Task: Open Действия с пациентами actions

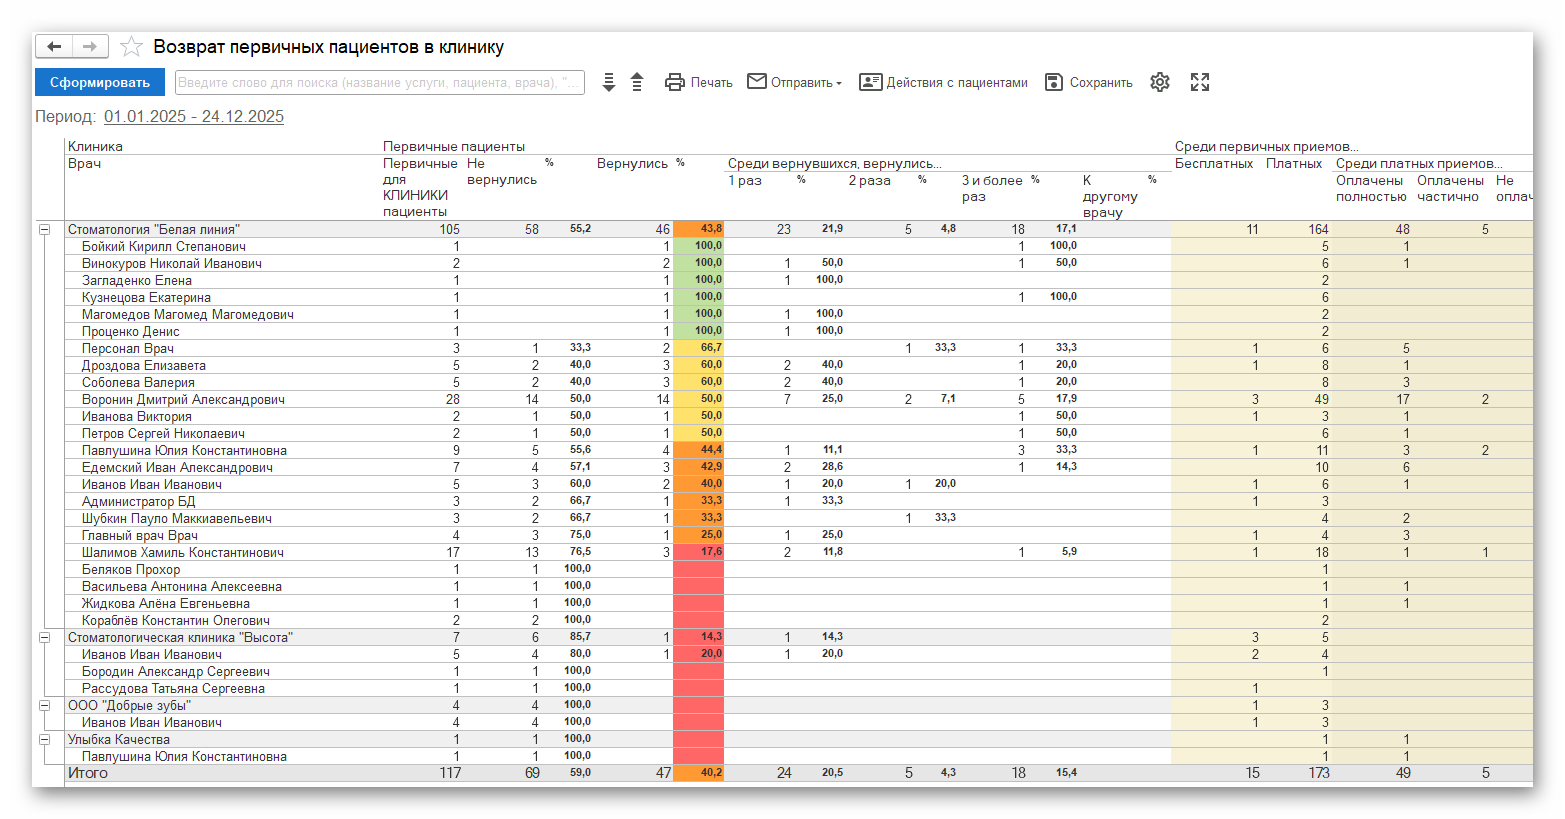Action: click(x=943, y=83)
